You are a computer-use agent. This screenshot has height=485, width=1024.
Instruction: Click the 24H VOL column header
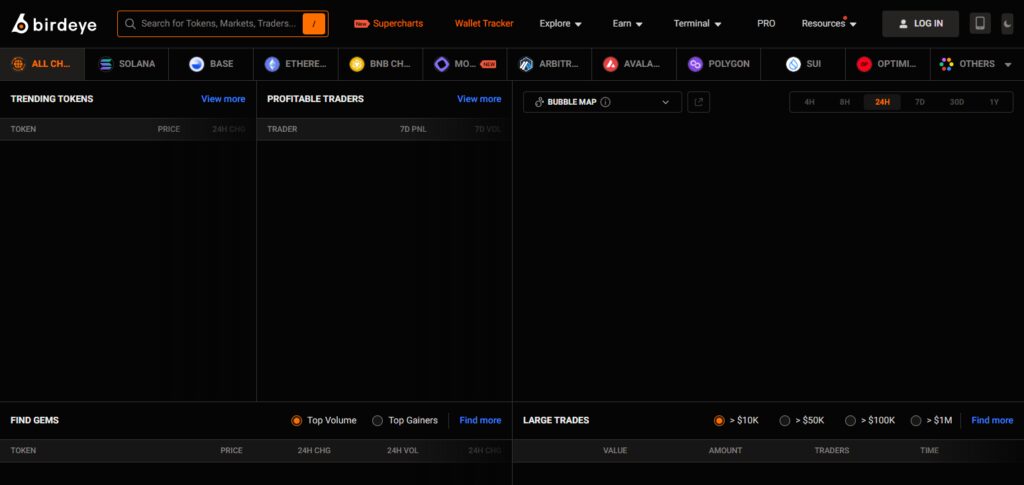pos(402,450)
